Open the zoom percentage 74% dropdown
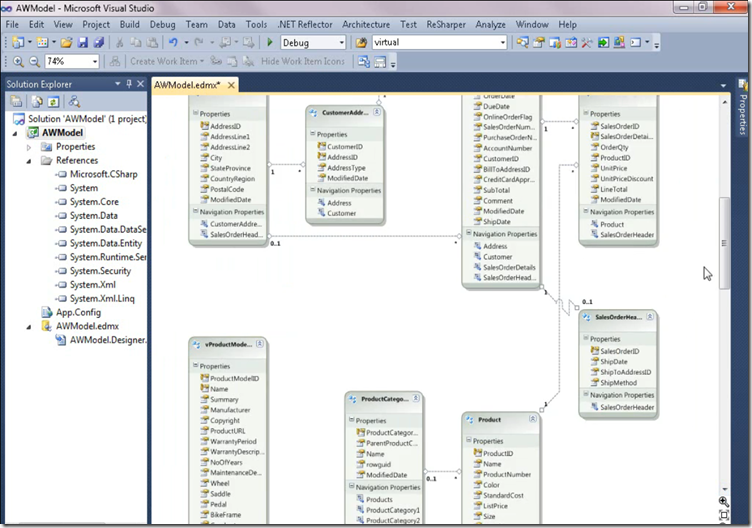Image resolution: width=752 pixels, height=528 pixels. [x=94, y=61]
